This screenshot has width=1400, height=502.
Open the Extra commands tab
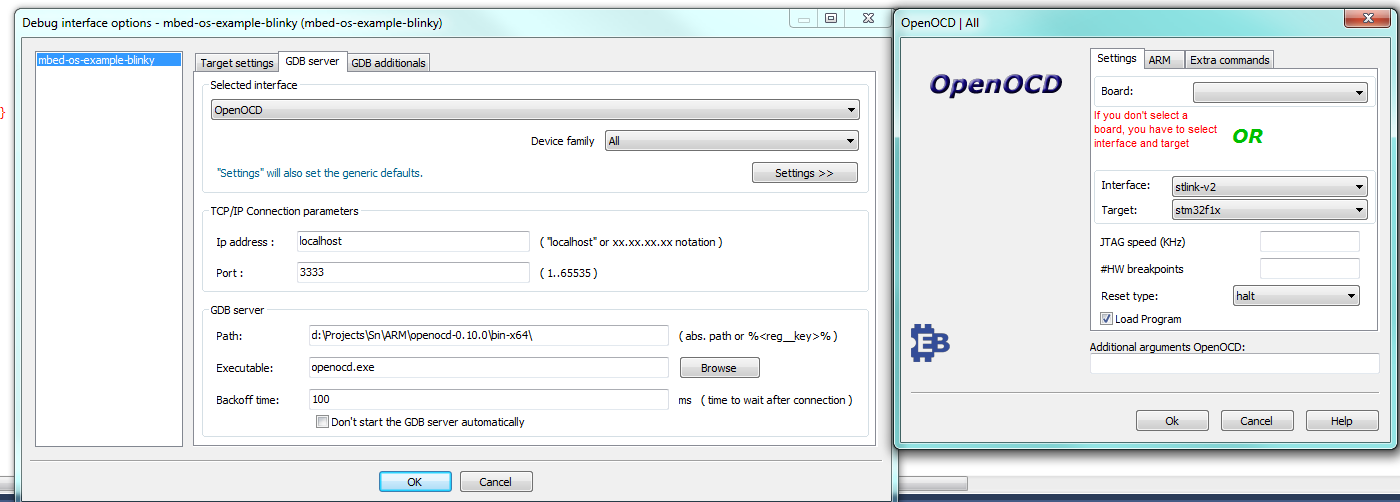tap(1230, 60)
